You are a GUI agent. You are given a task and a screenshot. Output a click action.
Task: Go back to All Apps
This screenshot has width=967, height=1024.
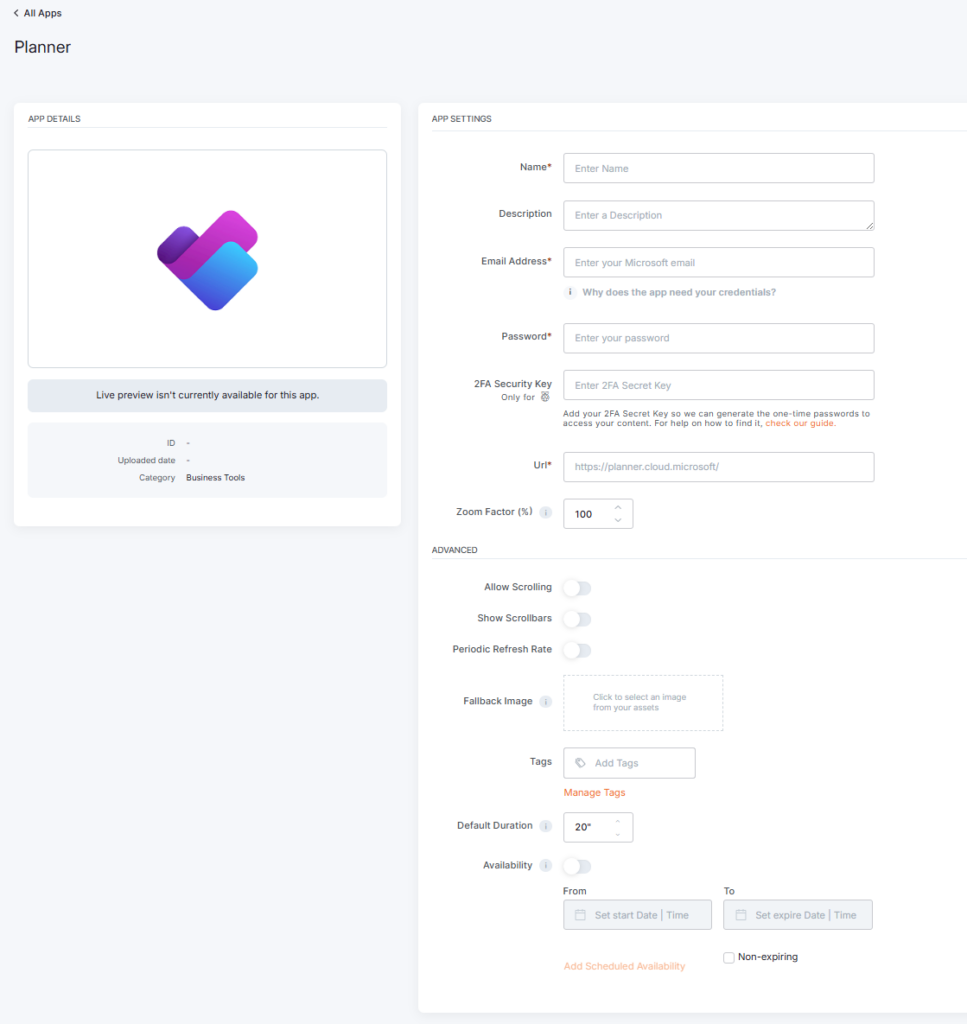pyautogui.click(x=37, y=13)
